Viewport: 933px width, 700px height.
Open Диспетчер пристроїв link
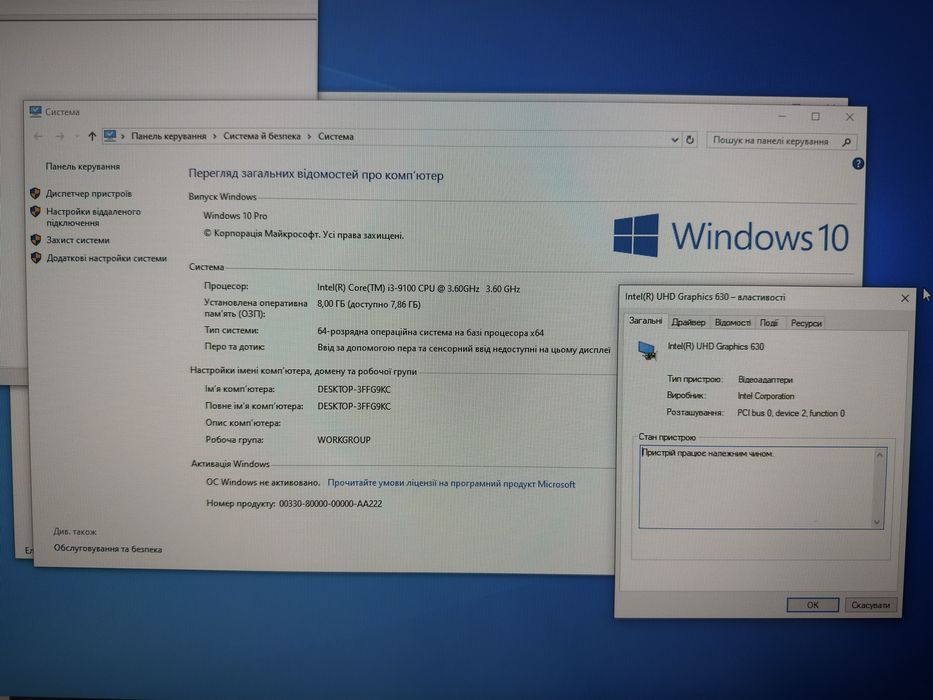(x=89, y=193)
